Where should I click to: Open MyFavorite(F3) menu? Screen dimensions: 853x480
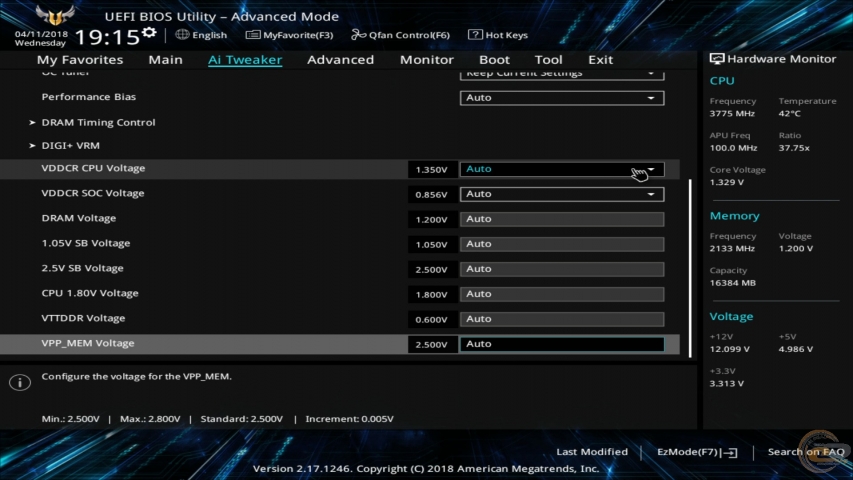coord(298,35)
